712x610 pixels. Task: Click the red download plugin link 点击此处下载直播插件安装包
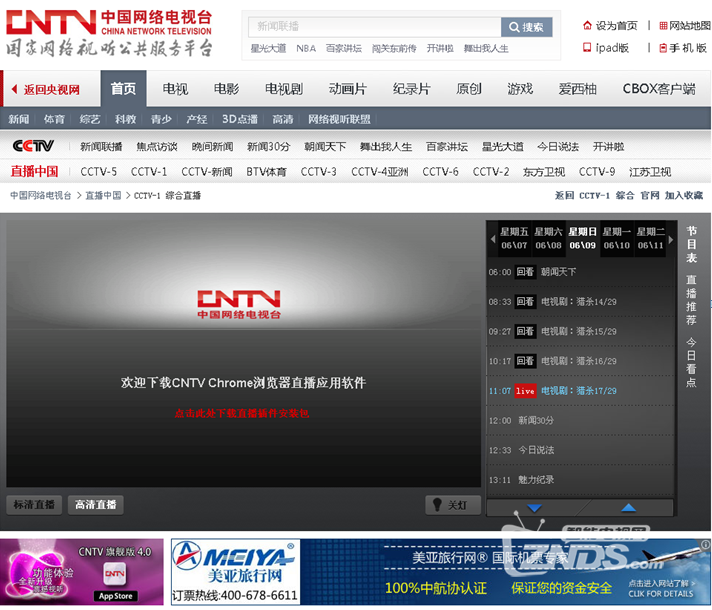[x=242, y=413]
